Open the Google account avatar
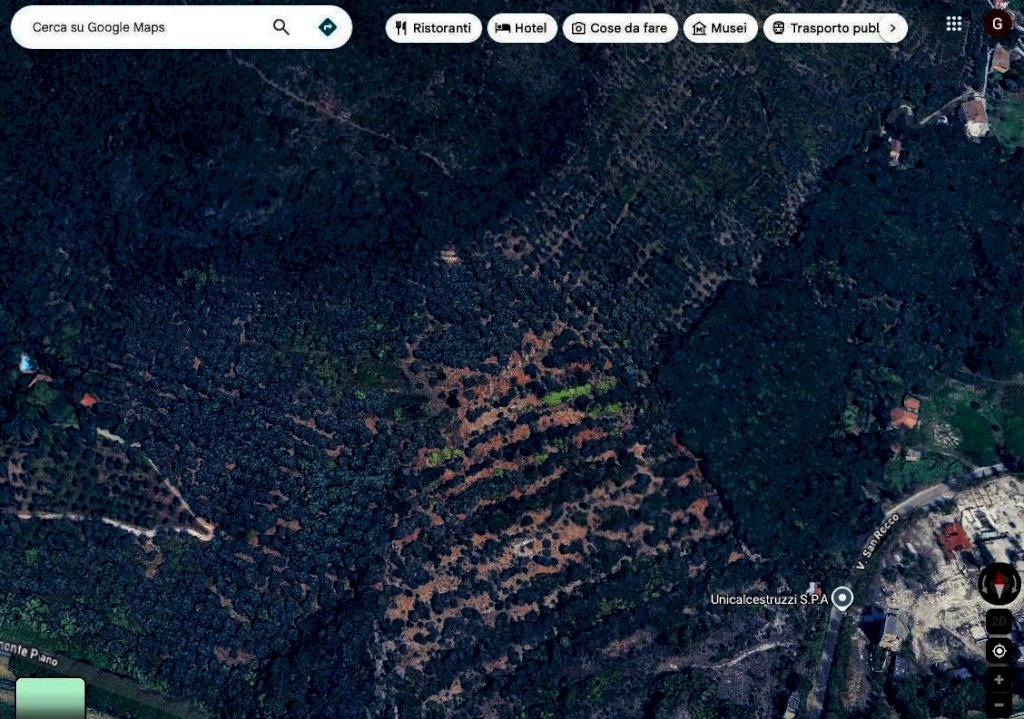Image resolution: width=1024 pixels, height=719 pixels. pyautogui.click(x=997, y=24)
